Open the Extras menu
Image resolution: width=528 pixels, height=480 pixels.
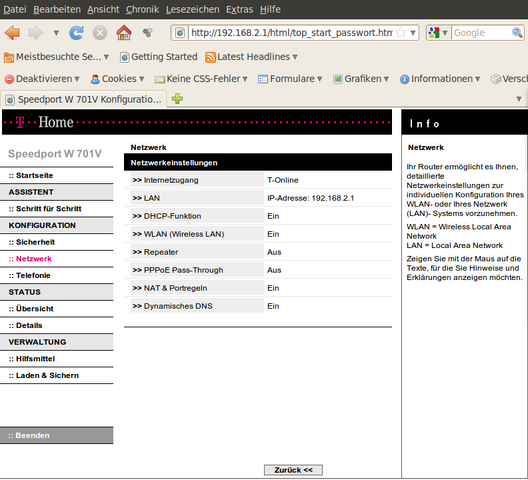coord(239,9)
